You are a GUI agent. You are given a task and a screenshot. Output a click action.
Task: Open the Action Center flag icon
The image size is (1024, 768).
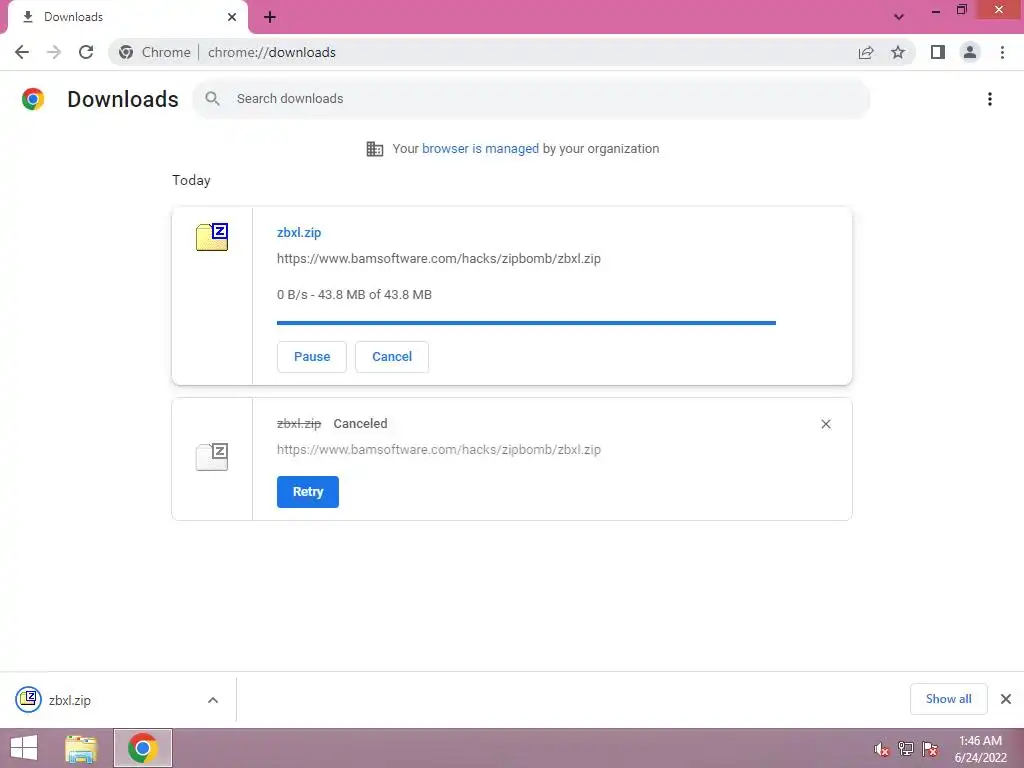coord(930,749)
